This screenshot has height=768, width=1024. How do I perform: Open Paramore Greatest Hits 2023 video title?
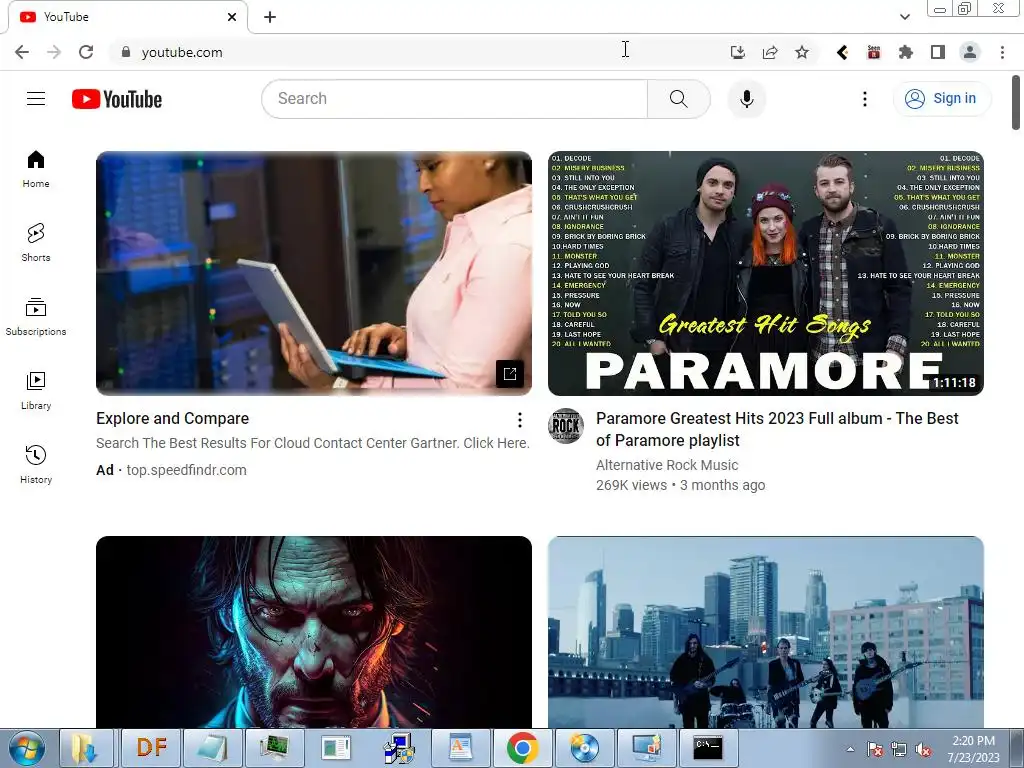(777, 429)
